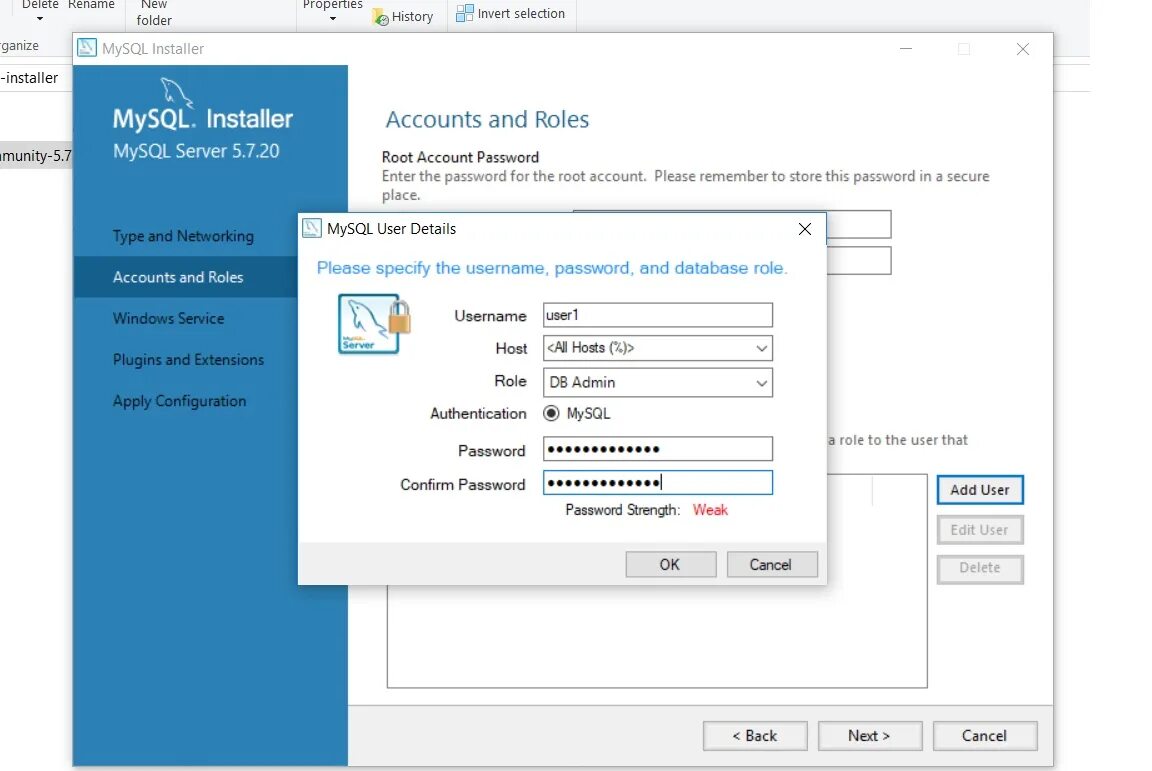Click the Delete button beside the user list

980,568
